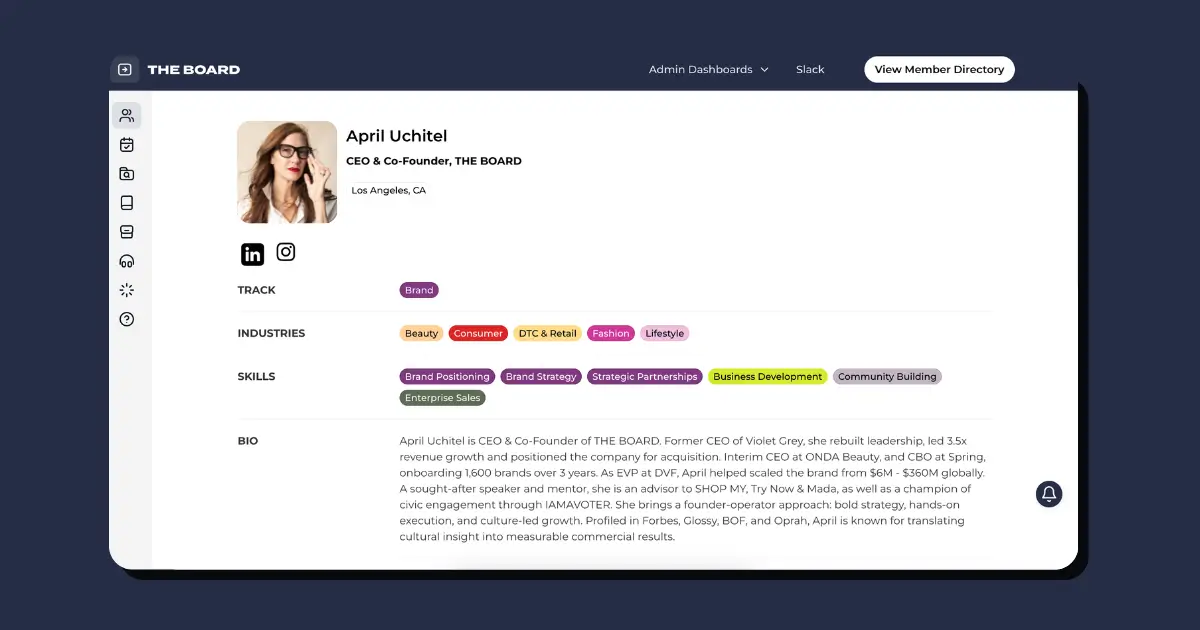Open the loader spinner icon in sidebar
1200x630 pixels.
(127, 290)
